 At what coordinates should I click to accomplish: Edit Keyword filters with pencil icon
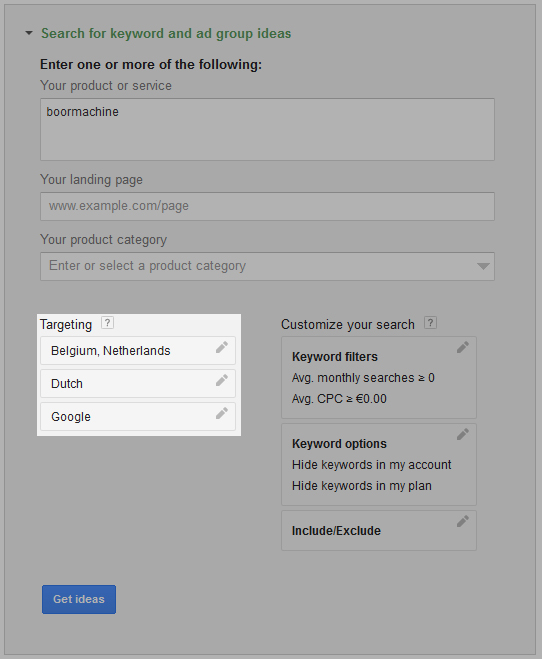pos(463,347)
